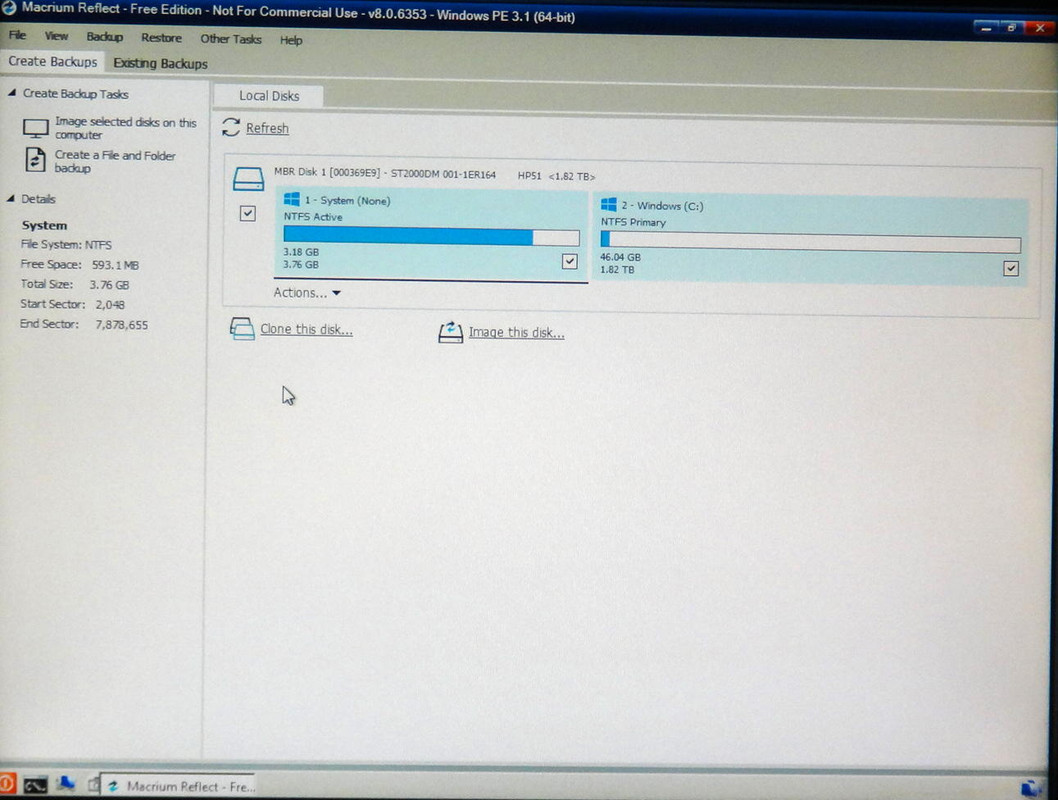Click the File and Folder backup icon
1058x800 pixels.
click(35, 160)
